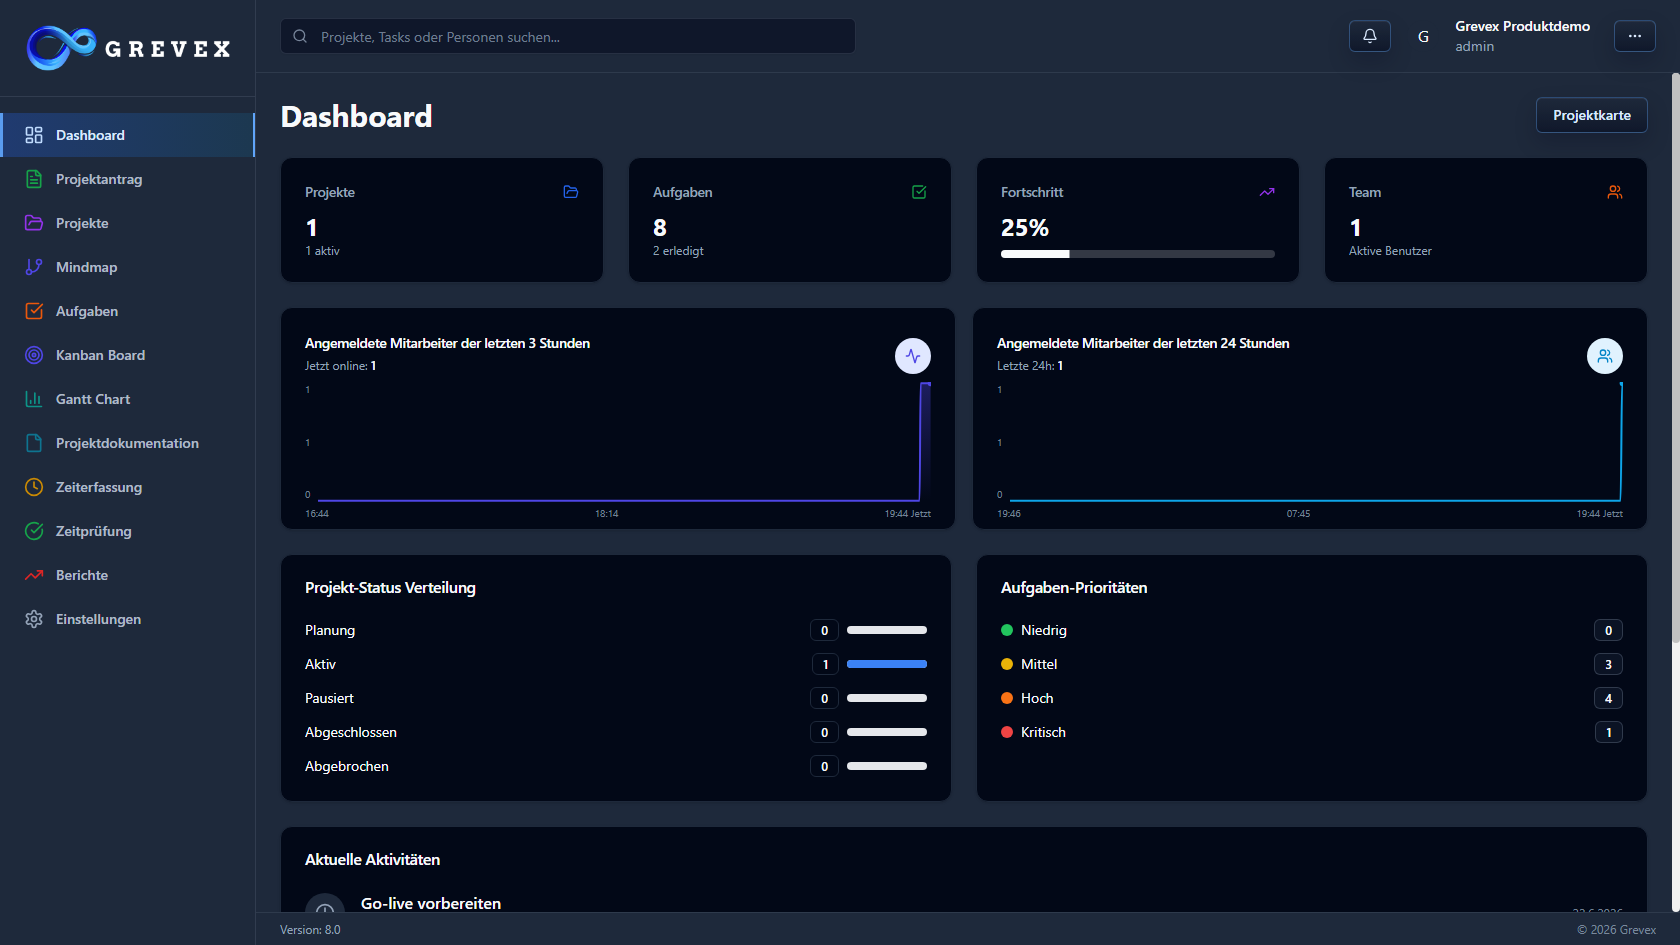Click the Kanban Board target icon

[34, 355]
